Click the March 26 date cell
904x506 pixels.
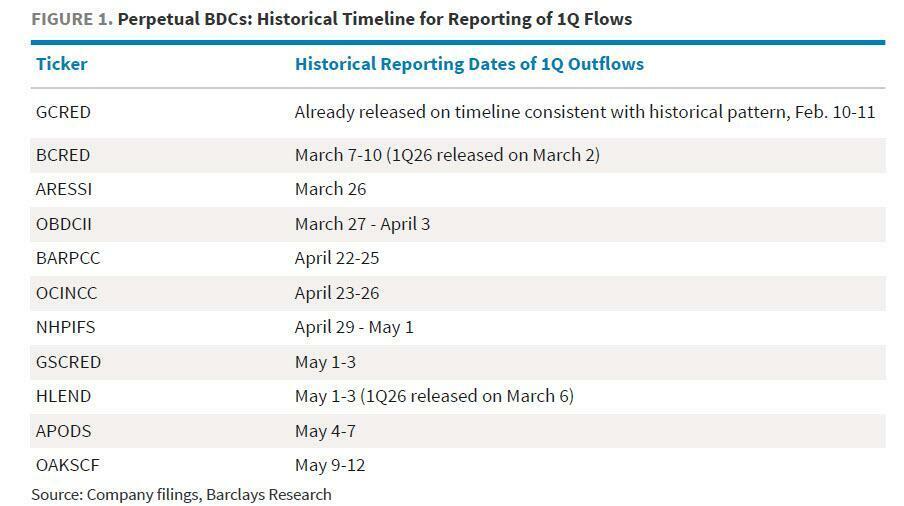coord(330,189)
